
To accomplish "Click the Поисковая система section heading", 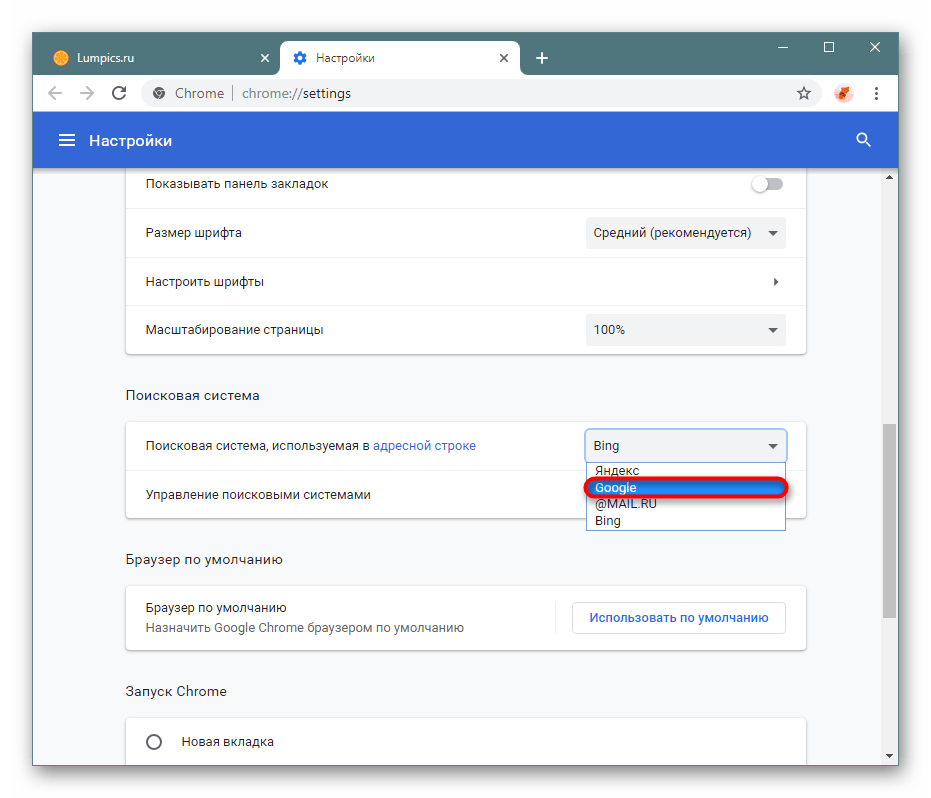I will pyautogui.click(x=192, y=395).
